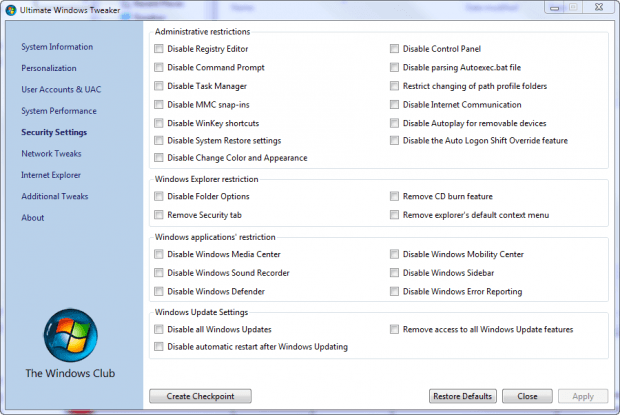Switch to Personalization section
The height and width of the screenshot is (415, 620).
pos(49,68)
